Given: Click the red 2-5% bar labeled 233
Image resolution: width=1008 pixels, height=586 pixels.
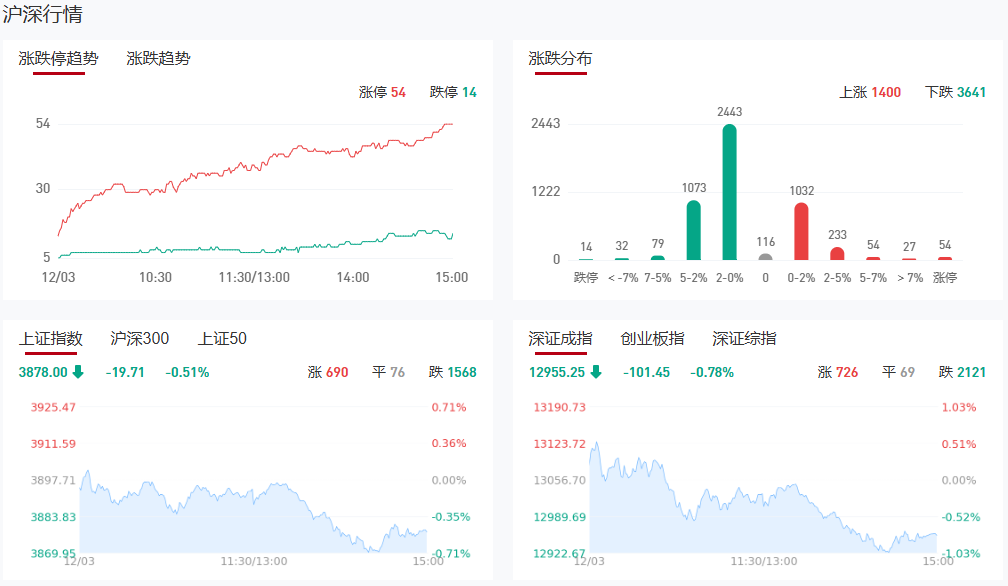Looking at the screenshot, I should pos(837,253).
